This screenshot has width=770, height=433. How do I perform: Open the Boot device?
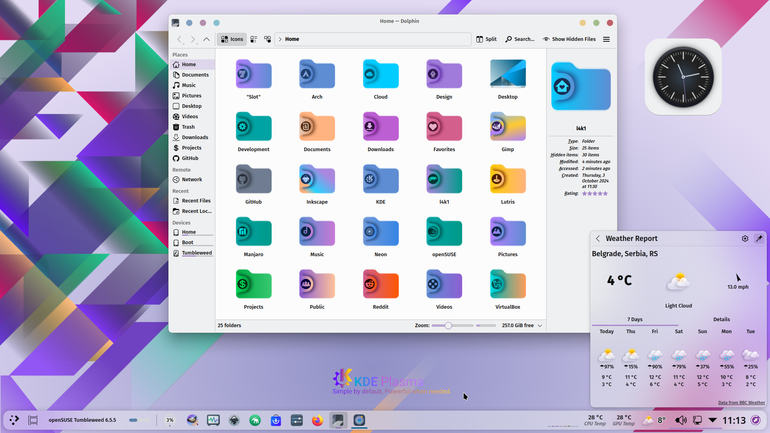[x=192, y=243]
